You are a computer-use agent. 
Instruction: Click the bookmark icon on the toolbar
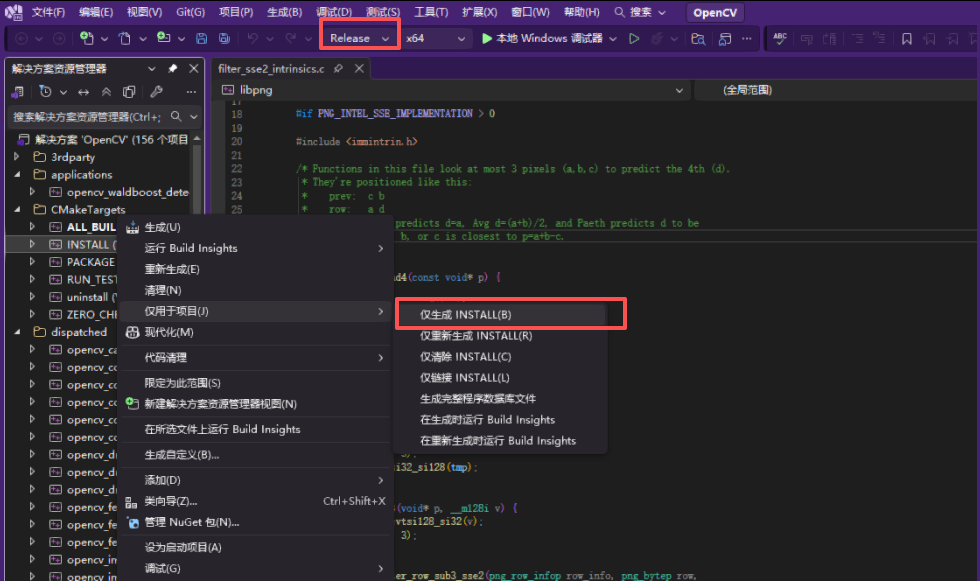[x=904, y=37]
